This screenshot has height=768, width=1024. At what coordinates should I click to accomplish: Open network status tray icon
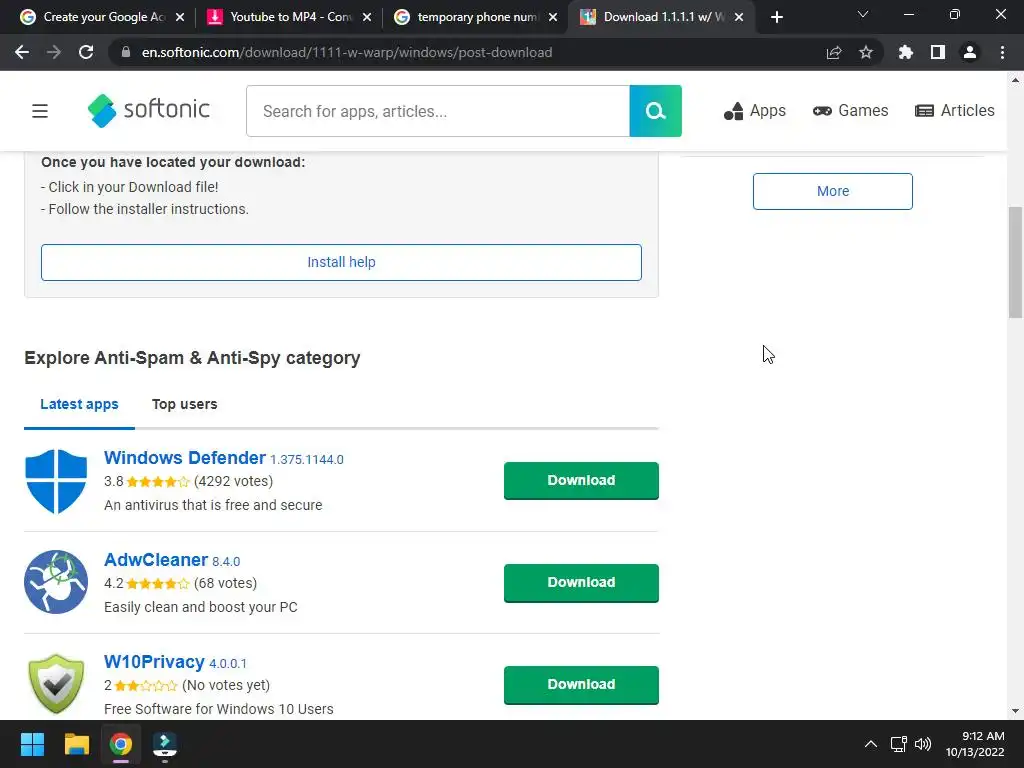(899, 744)
